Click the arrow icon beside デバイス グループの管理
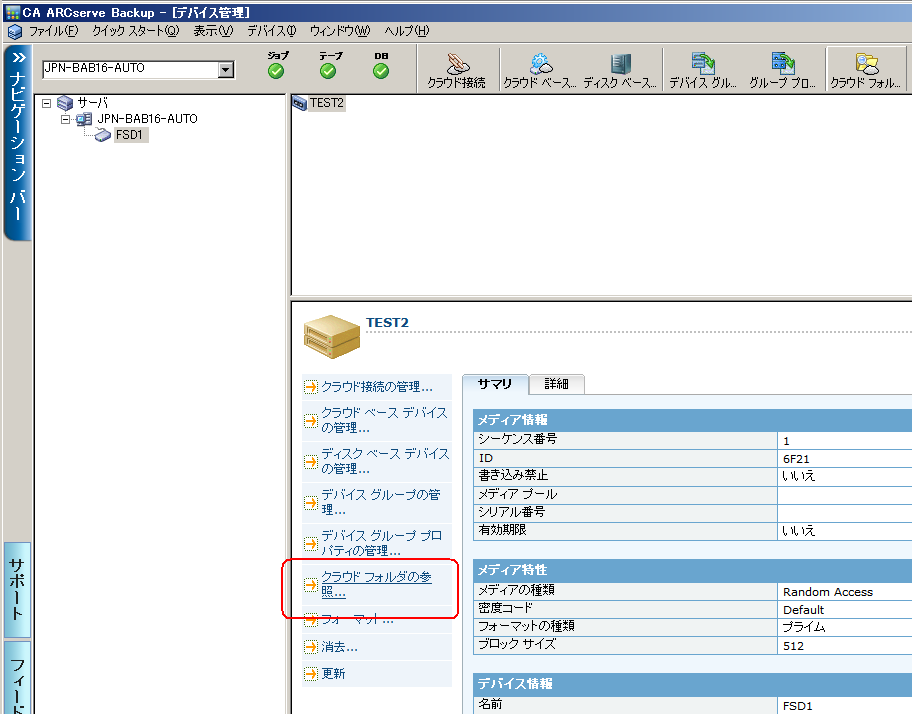The height and width of the screenshot is (714, 912). point(311,502)
